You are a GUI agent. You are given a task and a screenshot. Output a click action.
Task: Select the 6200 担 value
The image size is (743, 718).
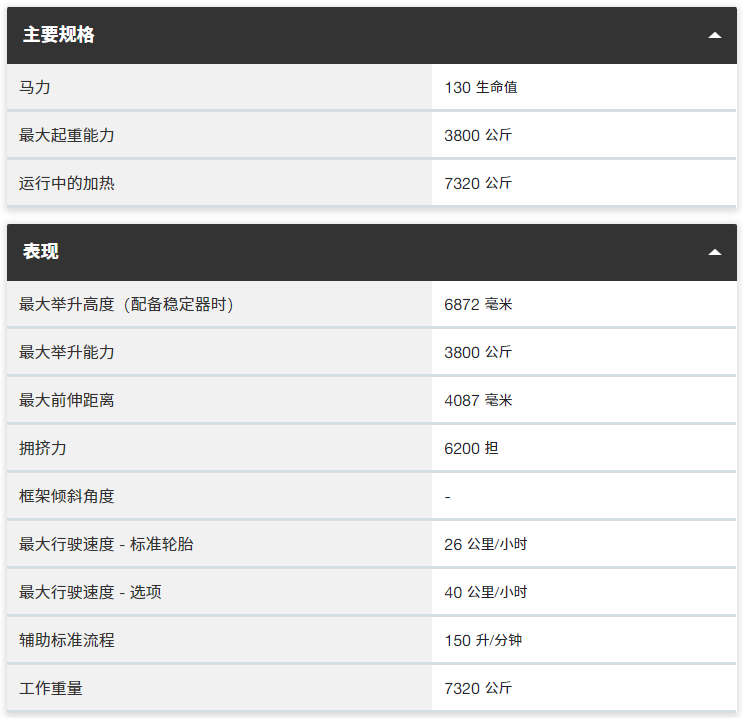(x=471, y=448)
